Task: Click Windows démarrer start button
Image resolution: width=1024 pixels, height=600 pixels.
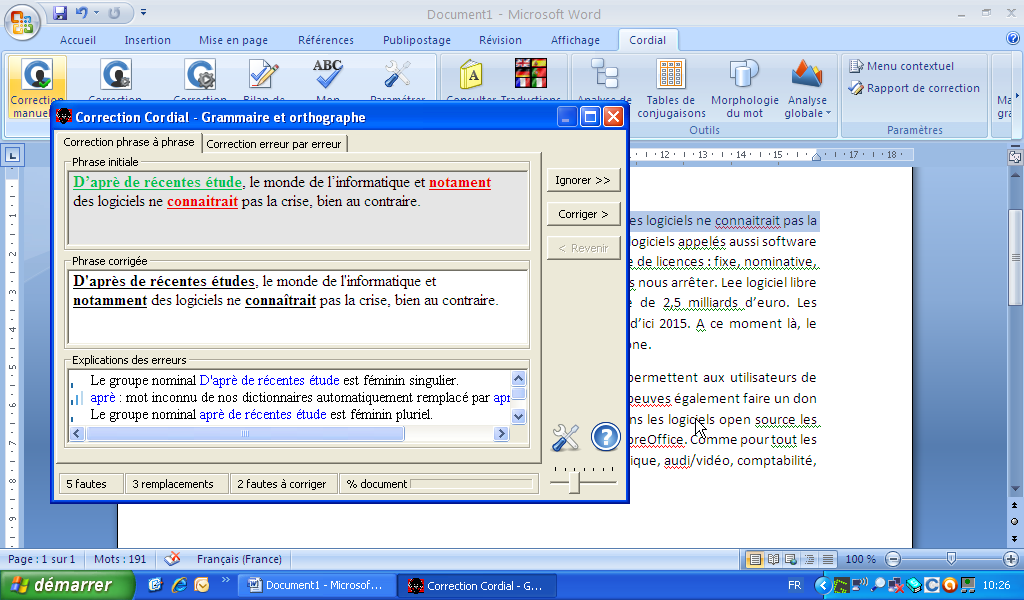Action: pyautogui.click(x=68, y=585)
